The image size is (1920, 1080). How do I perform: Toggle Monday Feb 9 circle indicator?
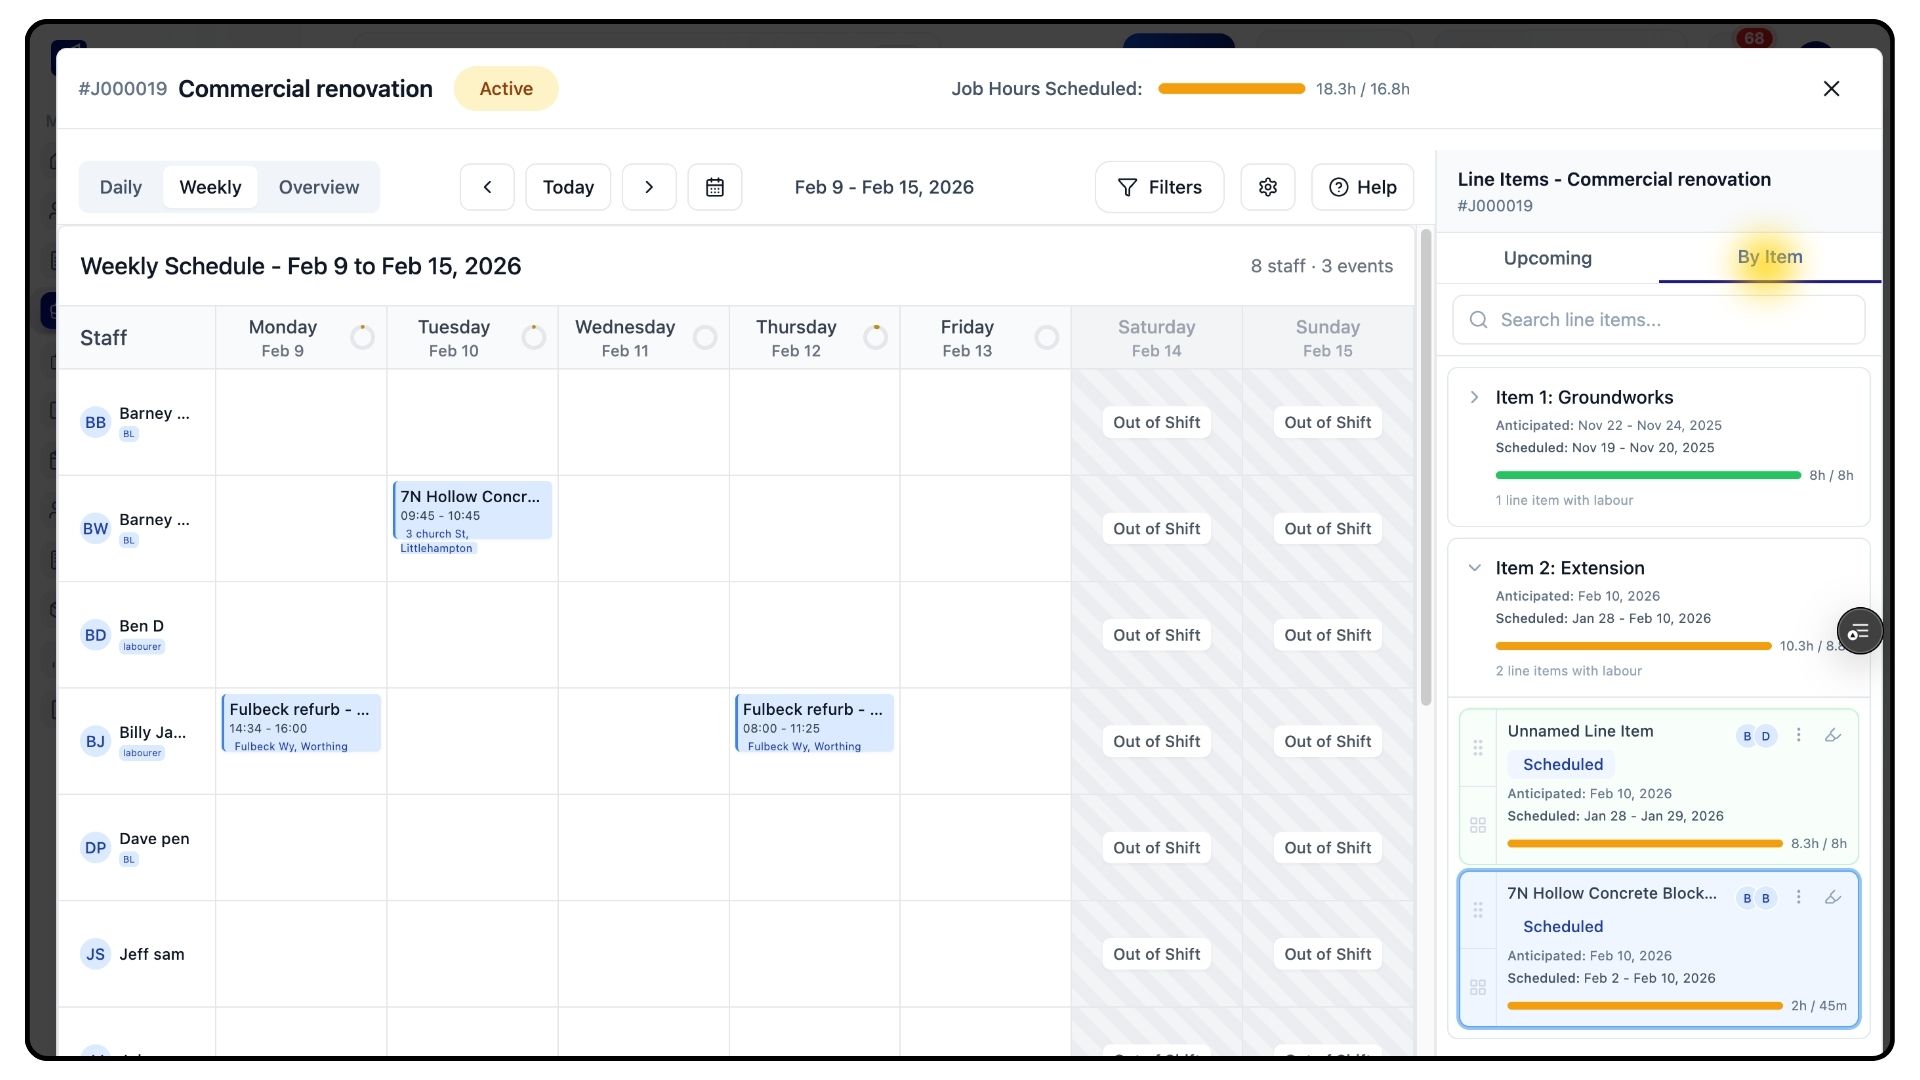tap(362, 337)
